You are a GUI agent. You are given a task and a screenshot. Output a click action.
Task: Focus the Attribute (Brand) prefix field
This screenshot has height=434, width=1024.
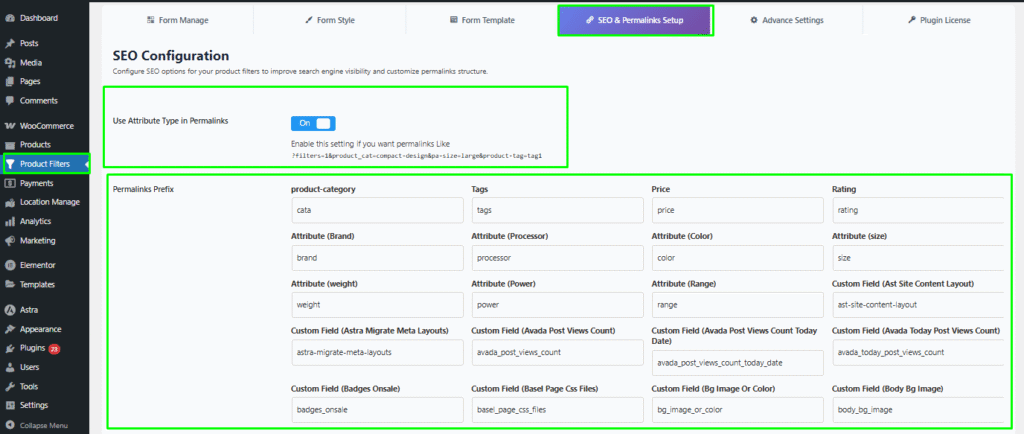378,257
